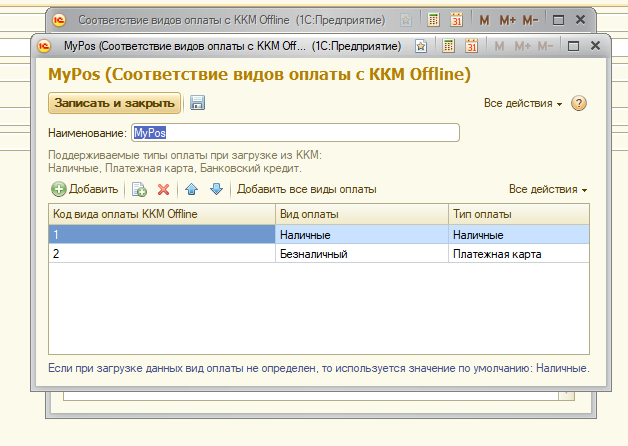Move row up with the up arrow
This screenshot has width=628, height=446.
pyautogui.click(x=191, y=189)
